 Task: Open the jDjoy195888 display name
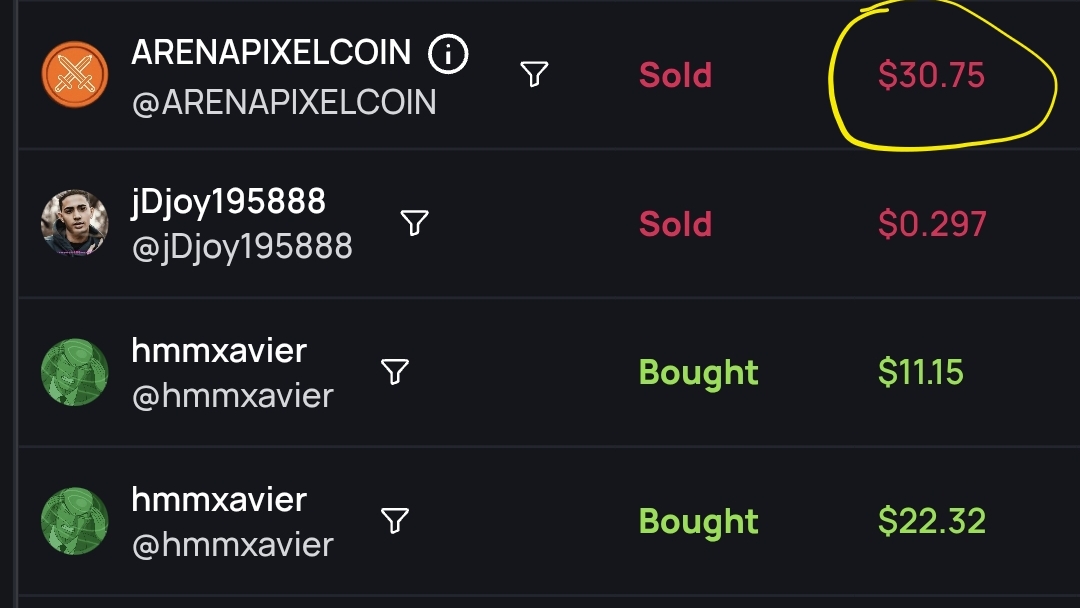tap(228, 202)
